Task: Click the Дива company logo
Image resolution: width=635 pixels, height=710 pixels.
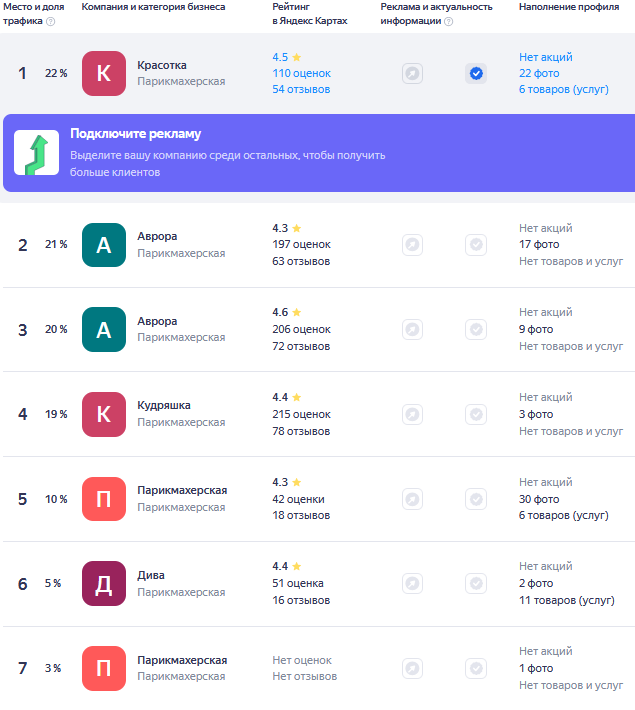Action: [x=104, y=584]
